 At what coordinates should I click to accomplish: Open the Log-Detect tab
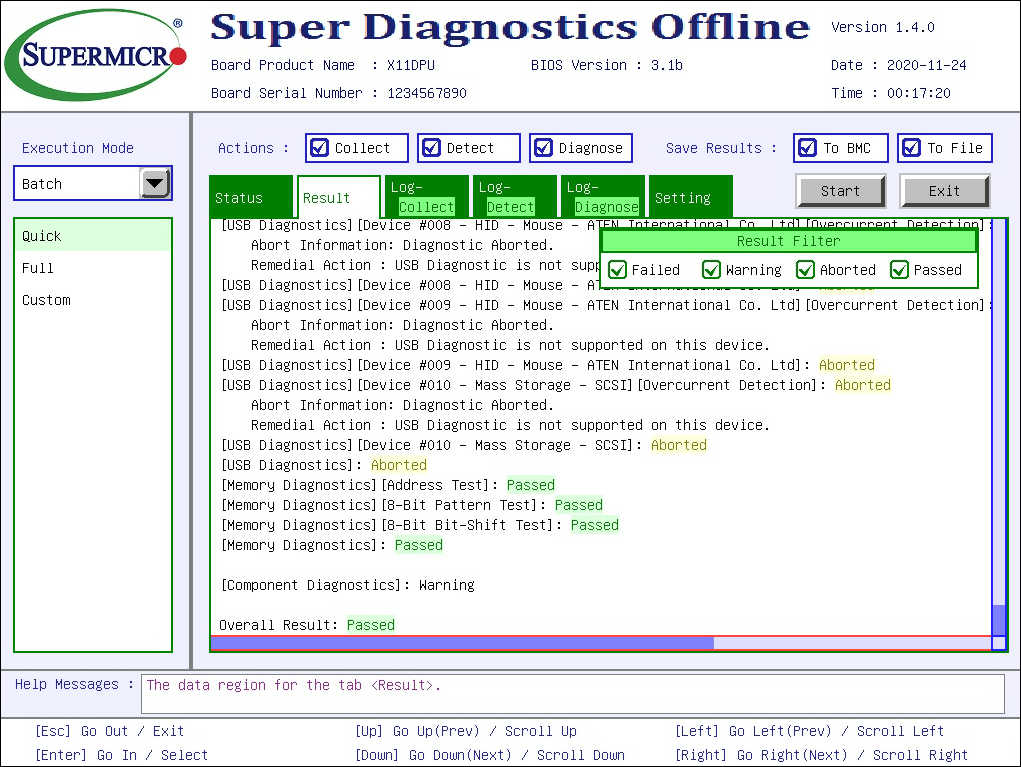pyautogui.click(x=510, y=197)
